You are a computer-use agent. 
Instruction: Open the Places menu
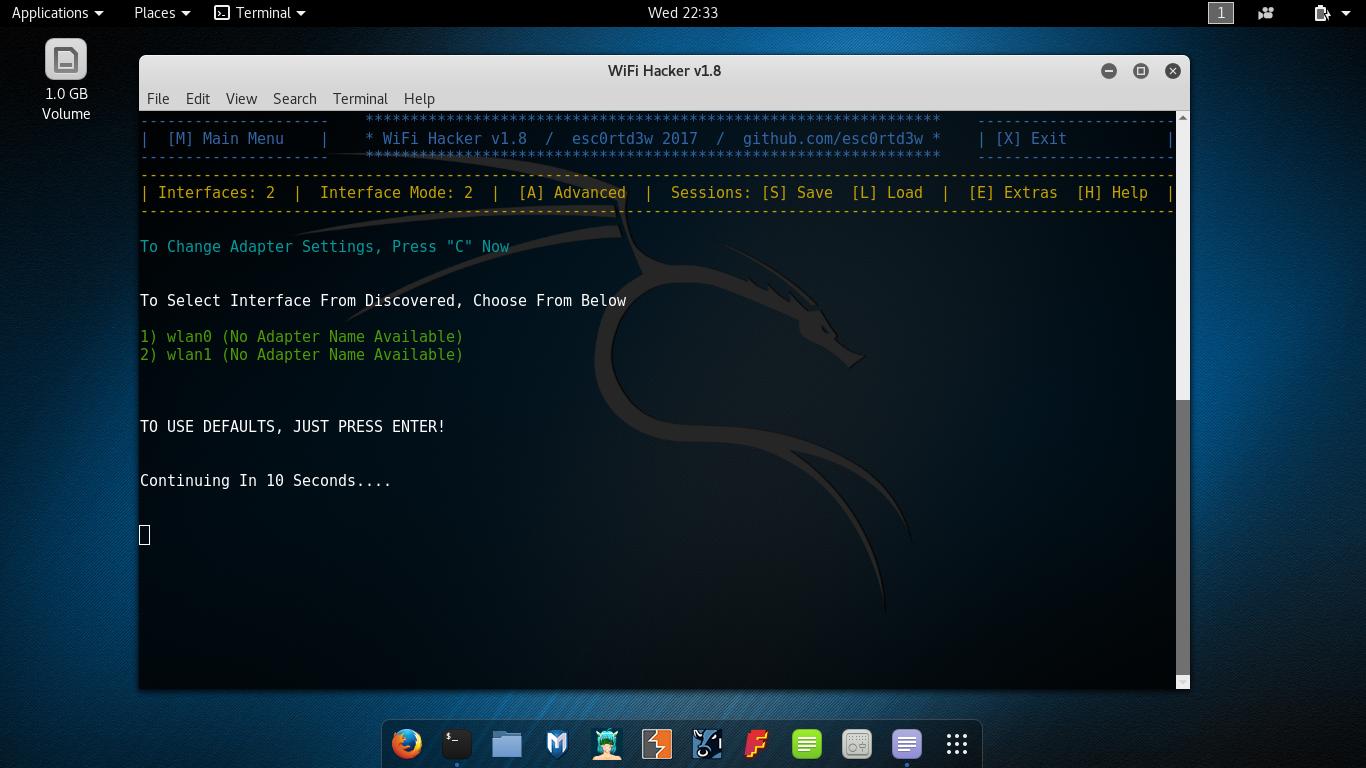(155, 13)
